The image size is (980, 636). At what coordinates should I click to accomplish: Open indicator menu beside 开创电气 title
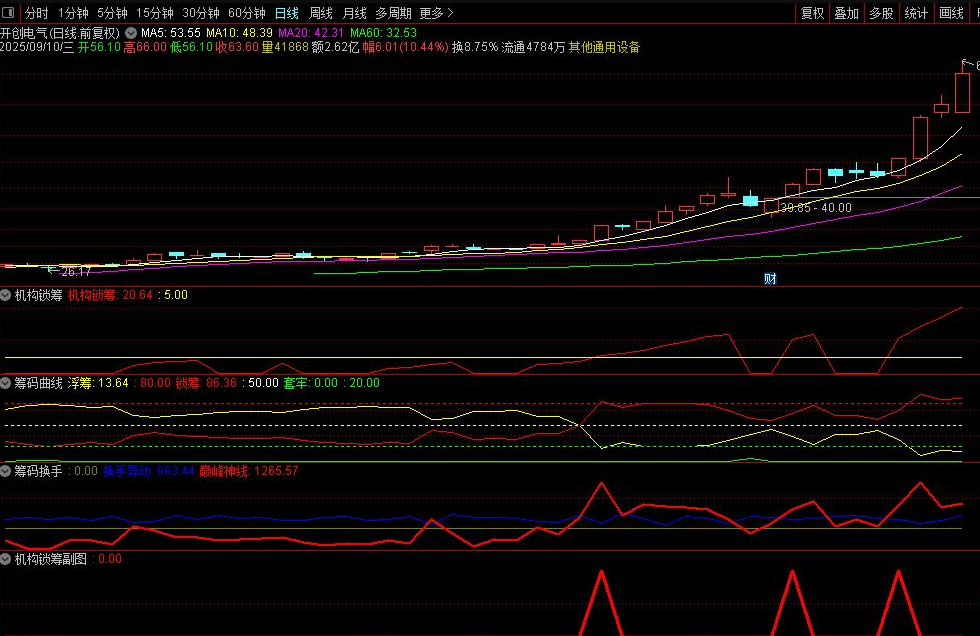pos(129,32)
